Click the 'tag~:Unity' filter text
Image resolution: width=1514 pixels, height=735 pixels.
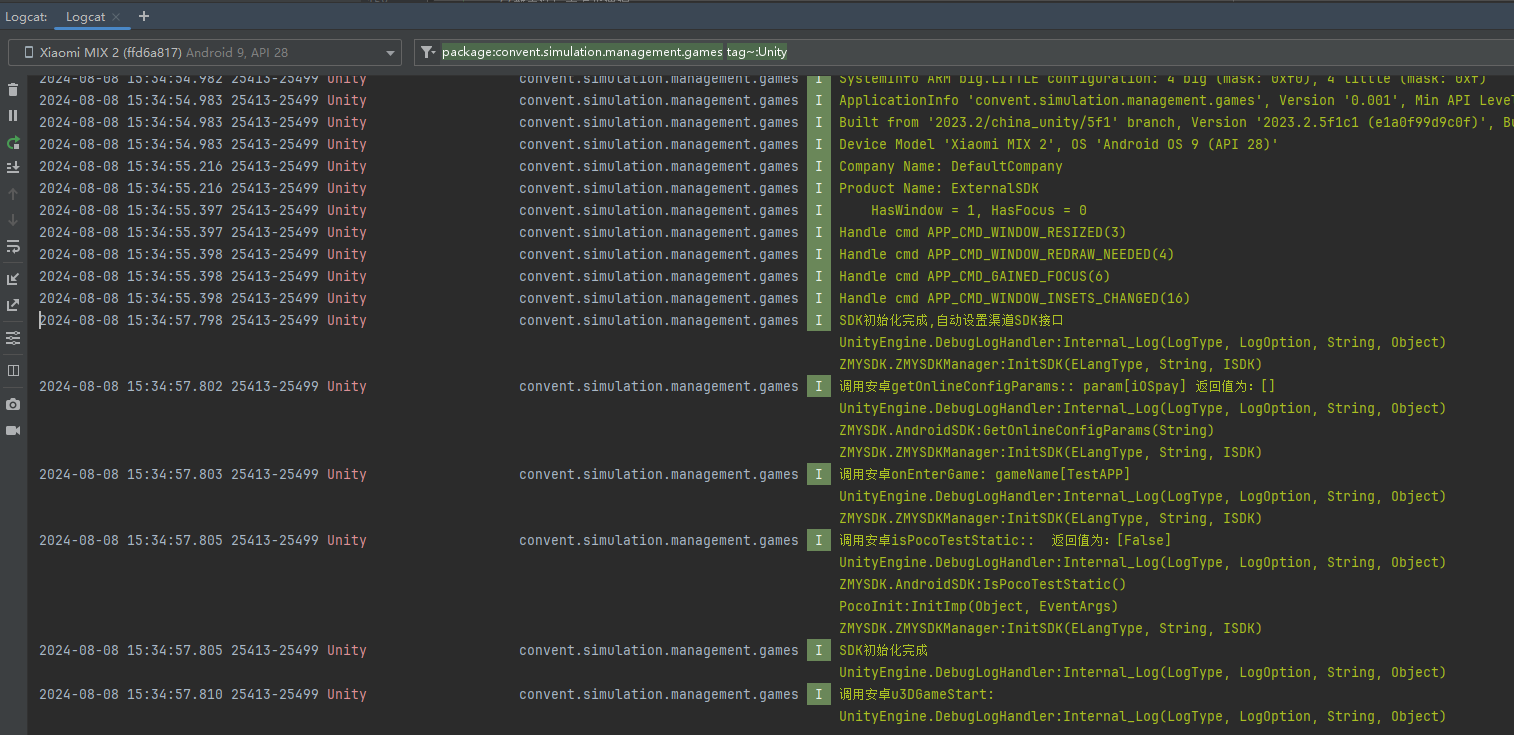[757, 52]
